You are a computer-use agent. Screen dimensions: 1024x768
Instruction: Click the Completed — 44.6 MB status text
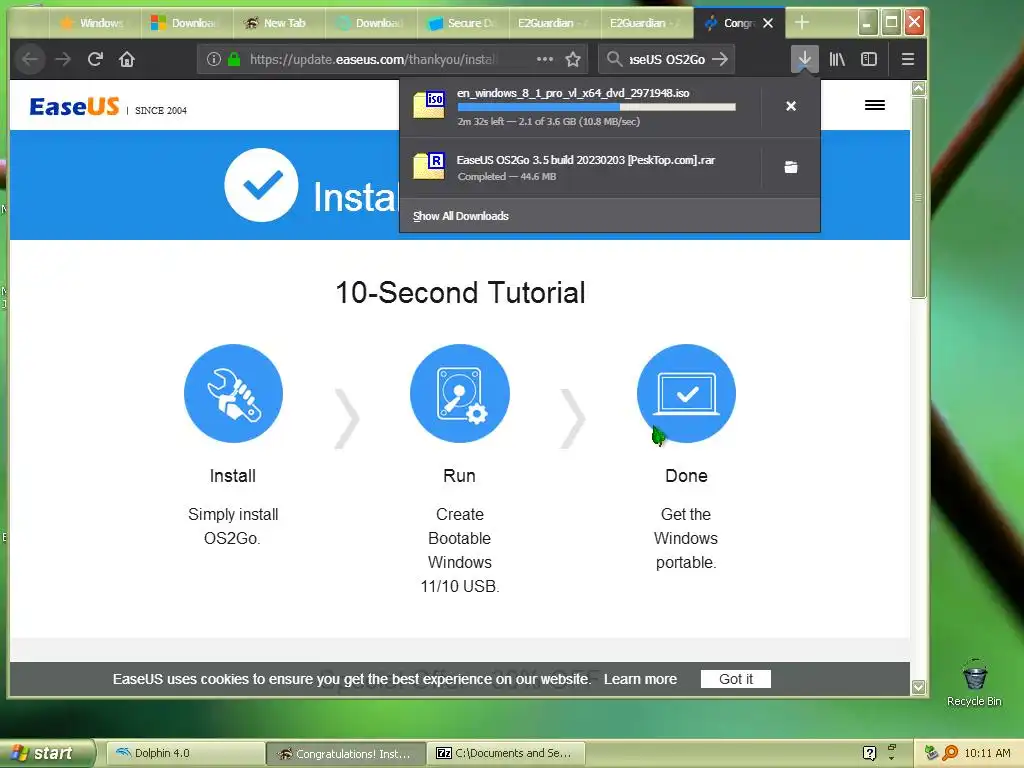click(x=507, y=176)
